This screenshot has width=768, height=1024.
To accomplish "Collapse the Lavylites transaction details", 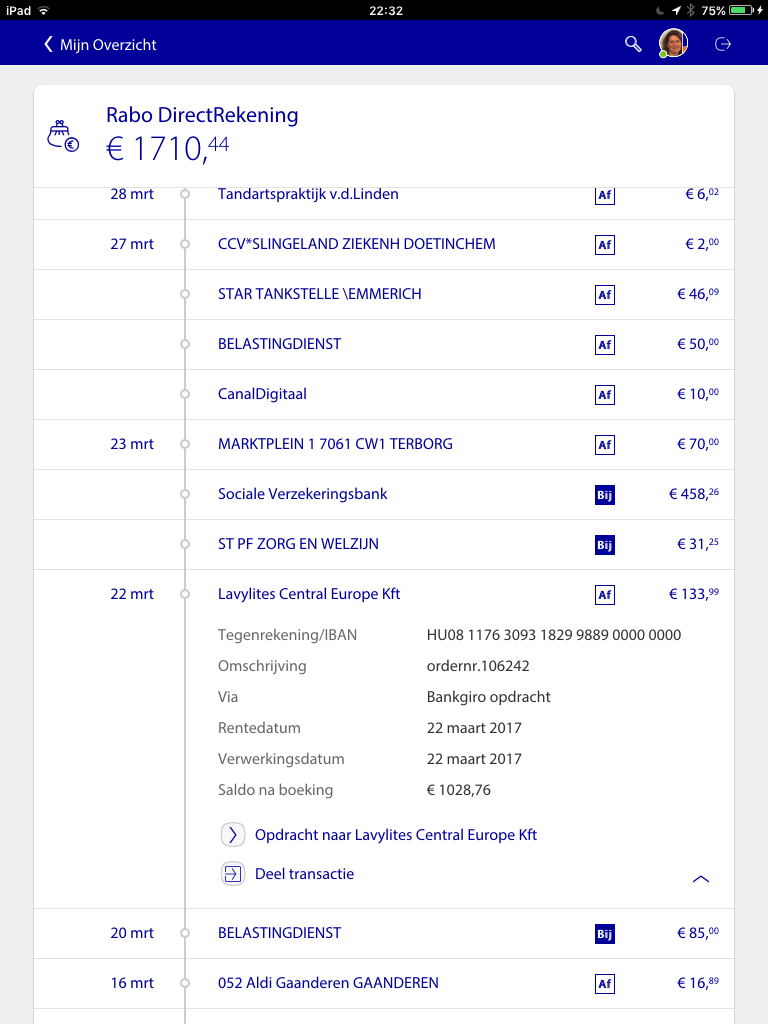I will pos(701,879).
